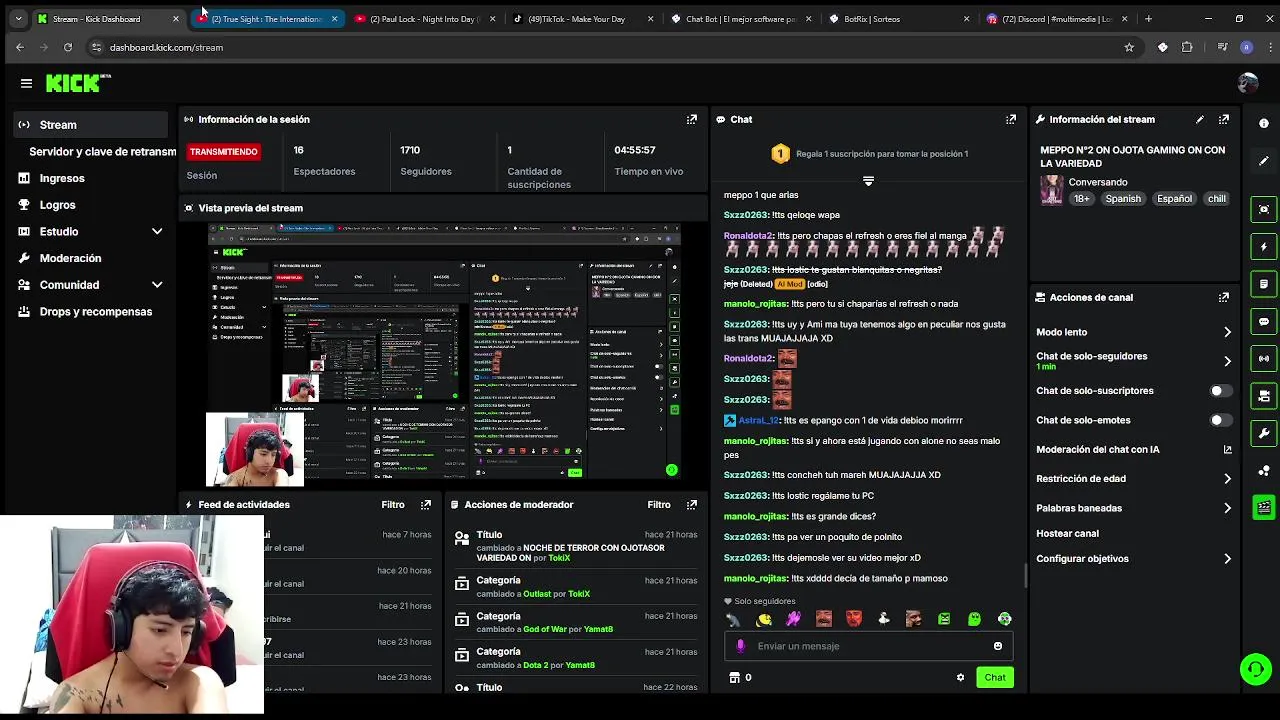Expand the Estudio sidebar section
This screenshot has height=720, width=1280.
156,231
